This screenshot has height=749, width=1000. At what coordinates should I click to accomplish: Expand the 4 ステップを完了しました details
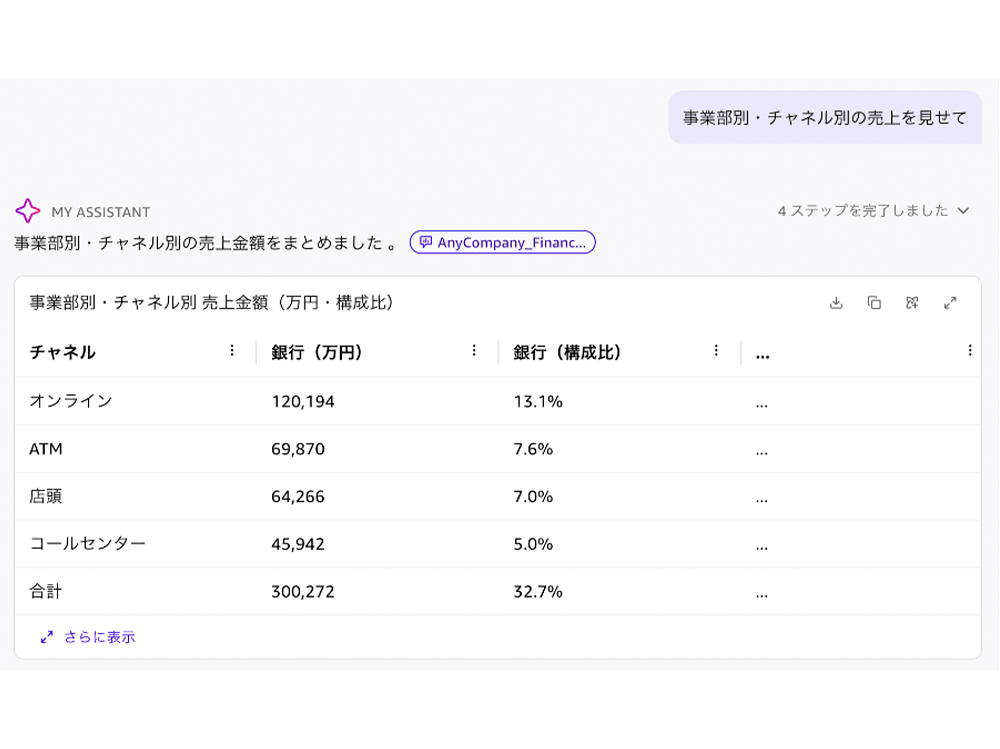874,211
